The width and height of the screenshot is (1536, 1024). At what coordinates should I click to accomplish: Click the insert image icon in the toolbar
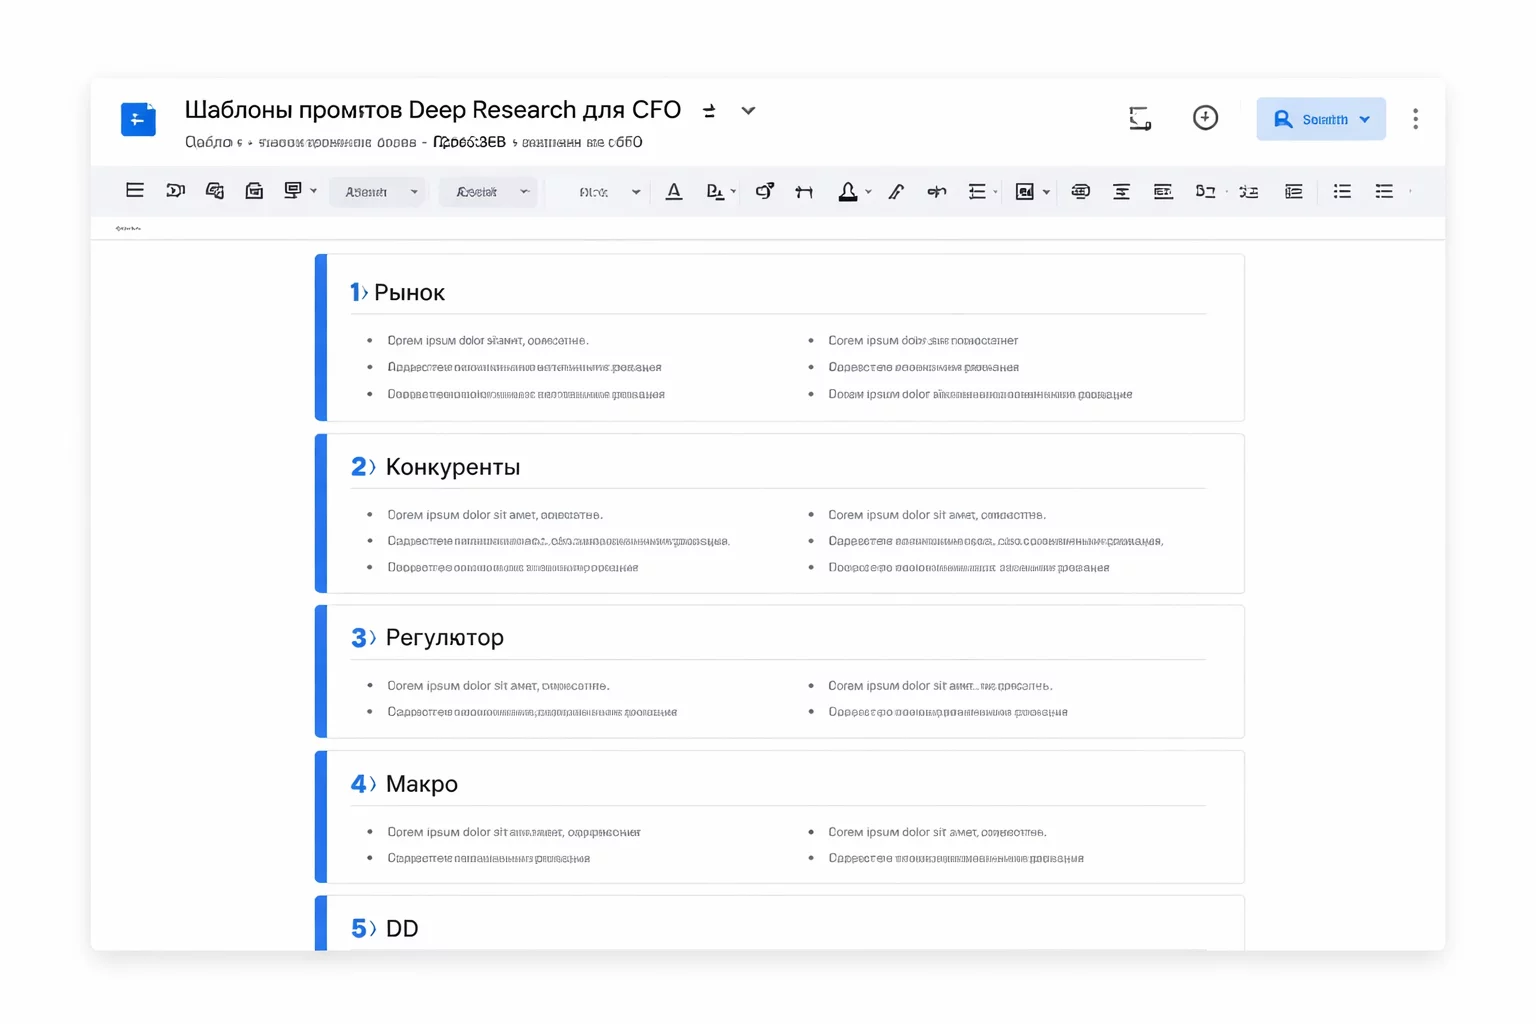[1025, 192]
